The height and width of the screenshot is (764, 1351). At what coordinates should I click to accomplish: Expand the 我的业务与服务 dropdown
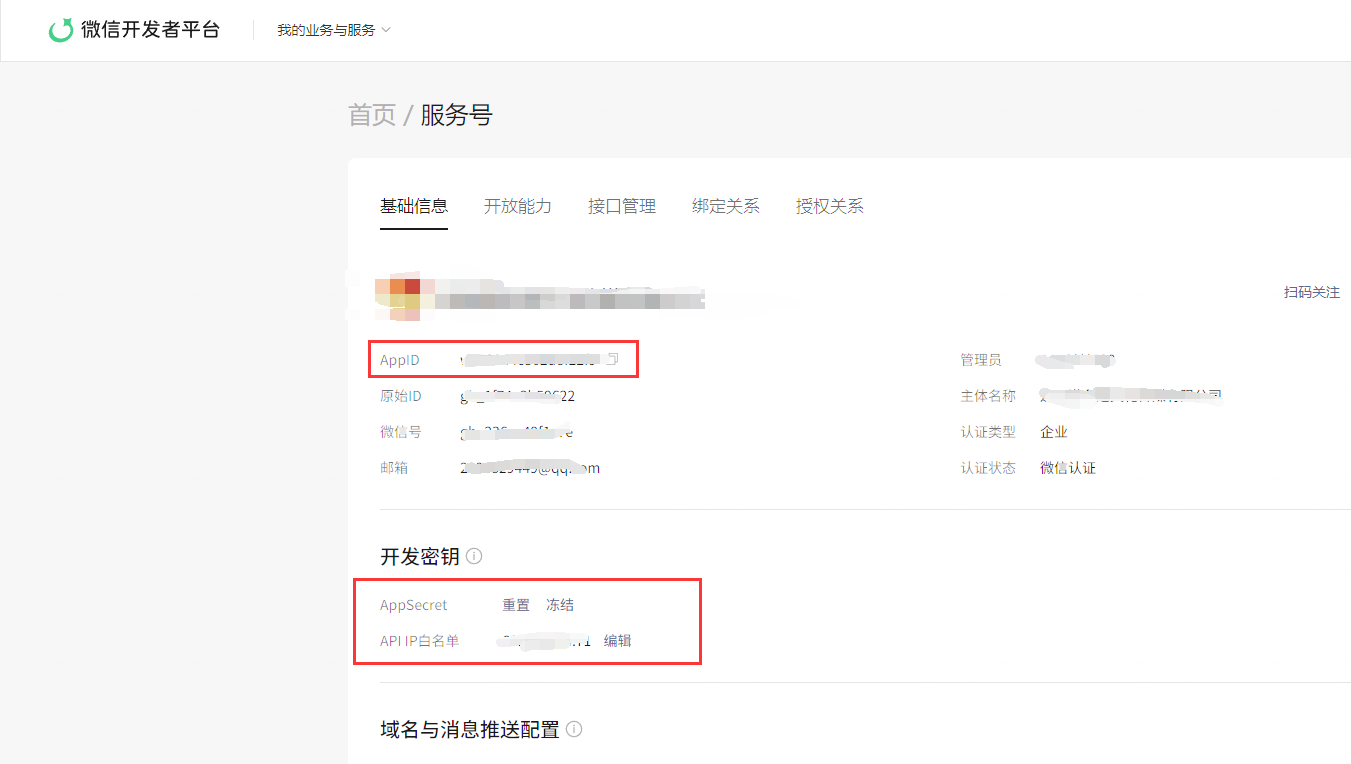point(334,30)
